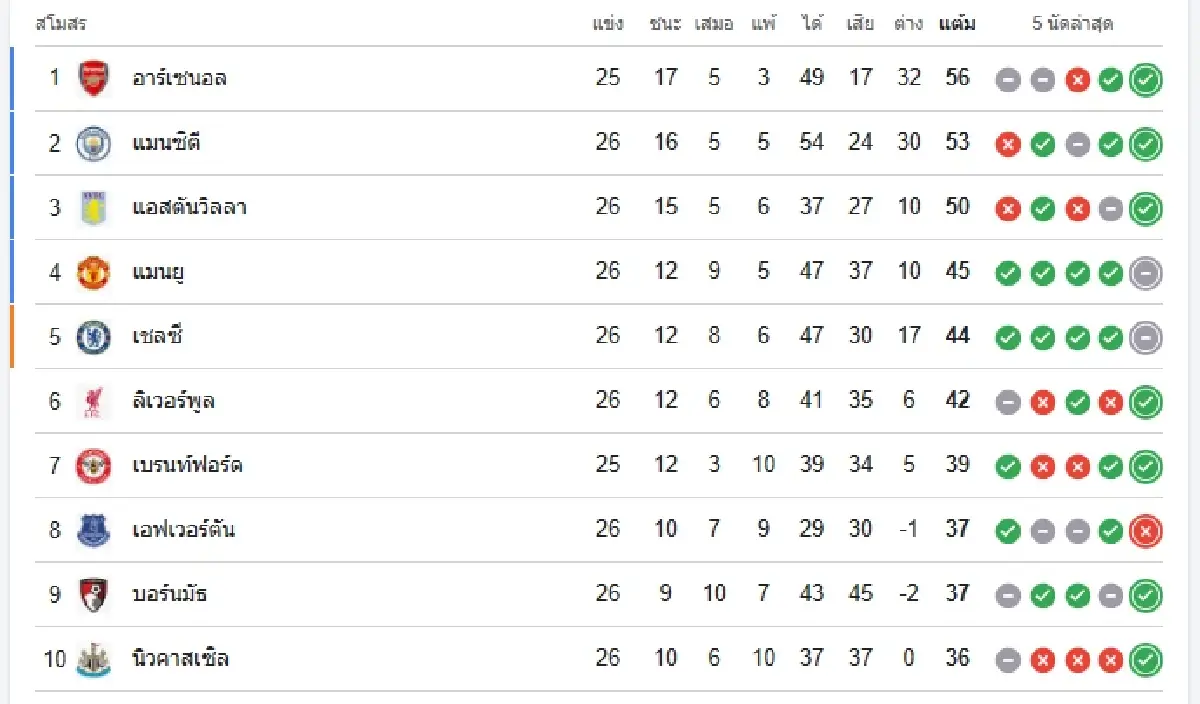This screenshot has width=1200, height=704.
Task: Click the Newcastle club crest icon
Action: (93, 659)
